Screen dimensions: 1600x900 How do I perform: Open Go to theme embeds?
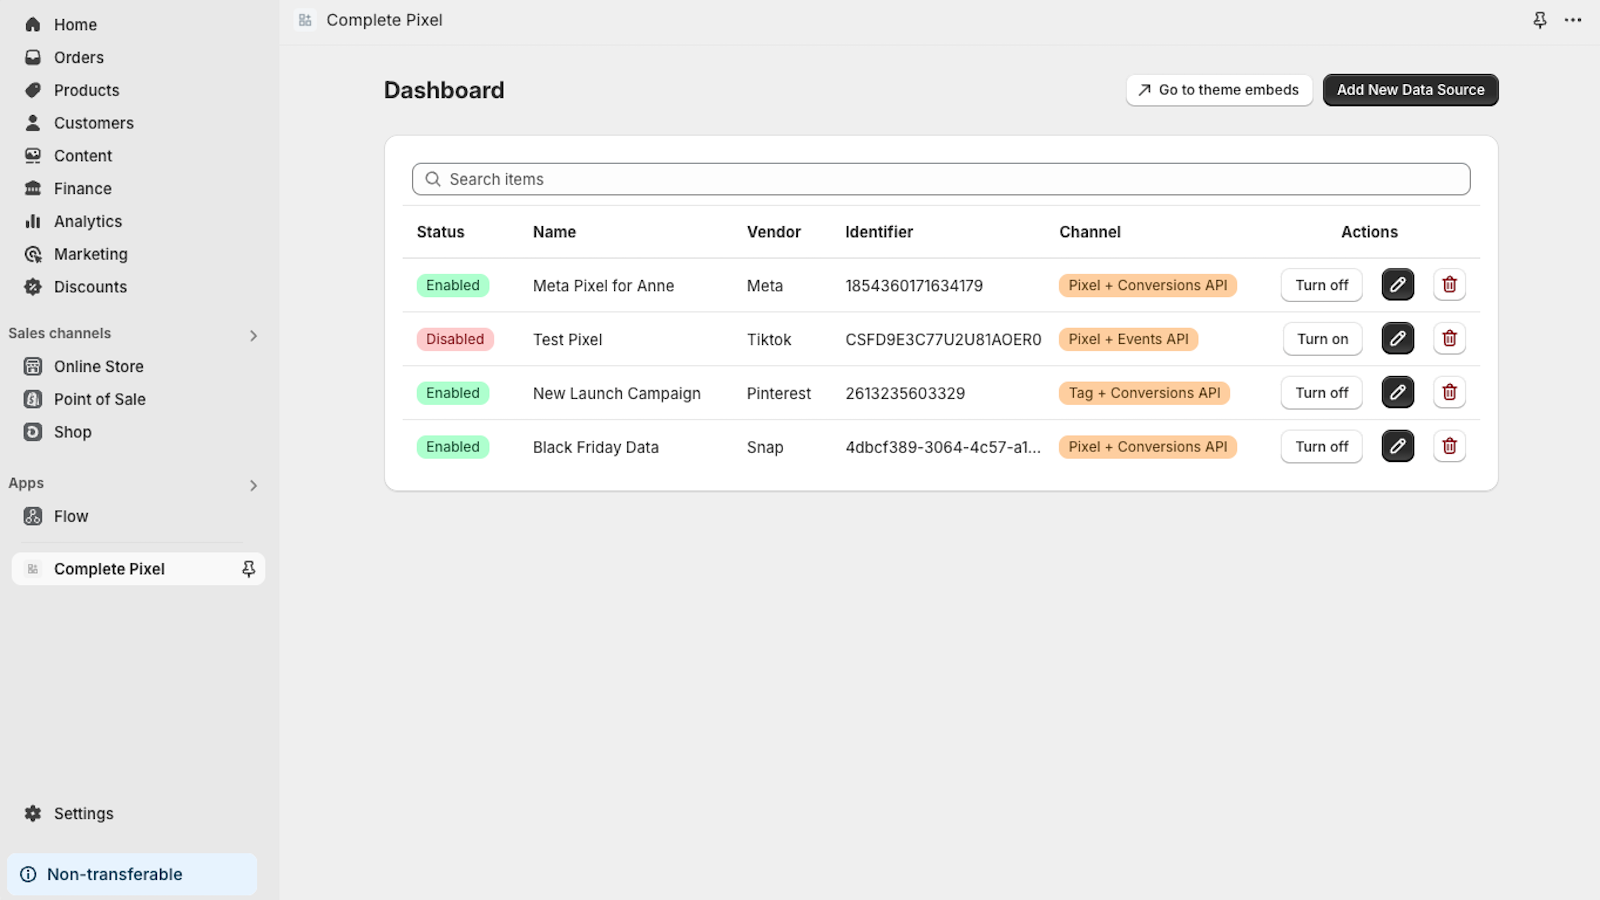pyautogui.click(x=1218, y=89)
